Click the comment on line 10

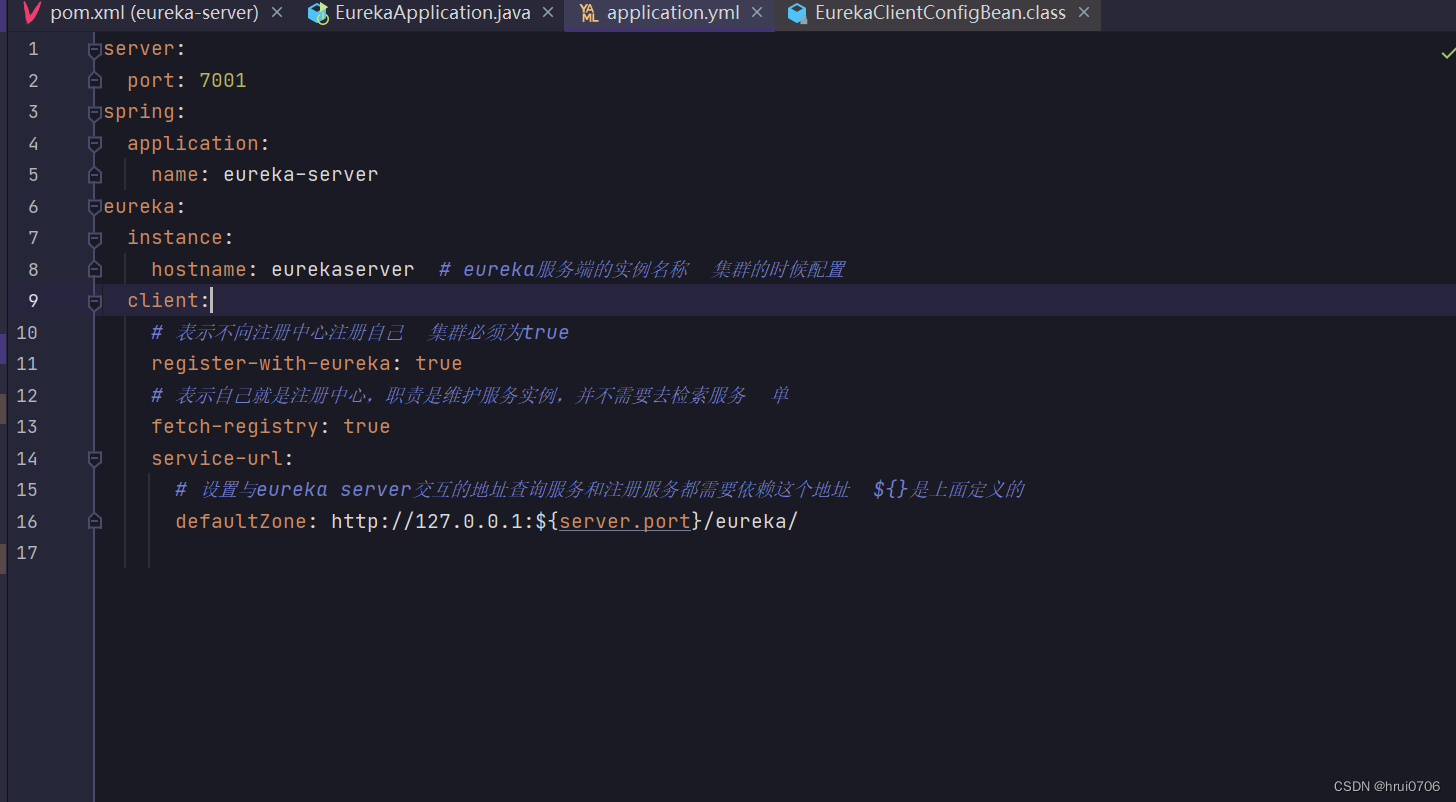coord(360,332)
